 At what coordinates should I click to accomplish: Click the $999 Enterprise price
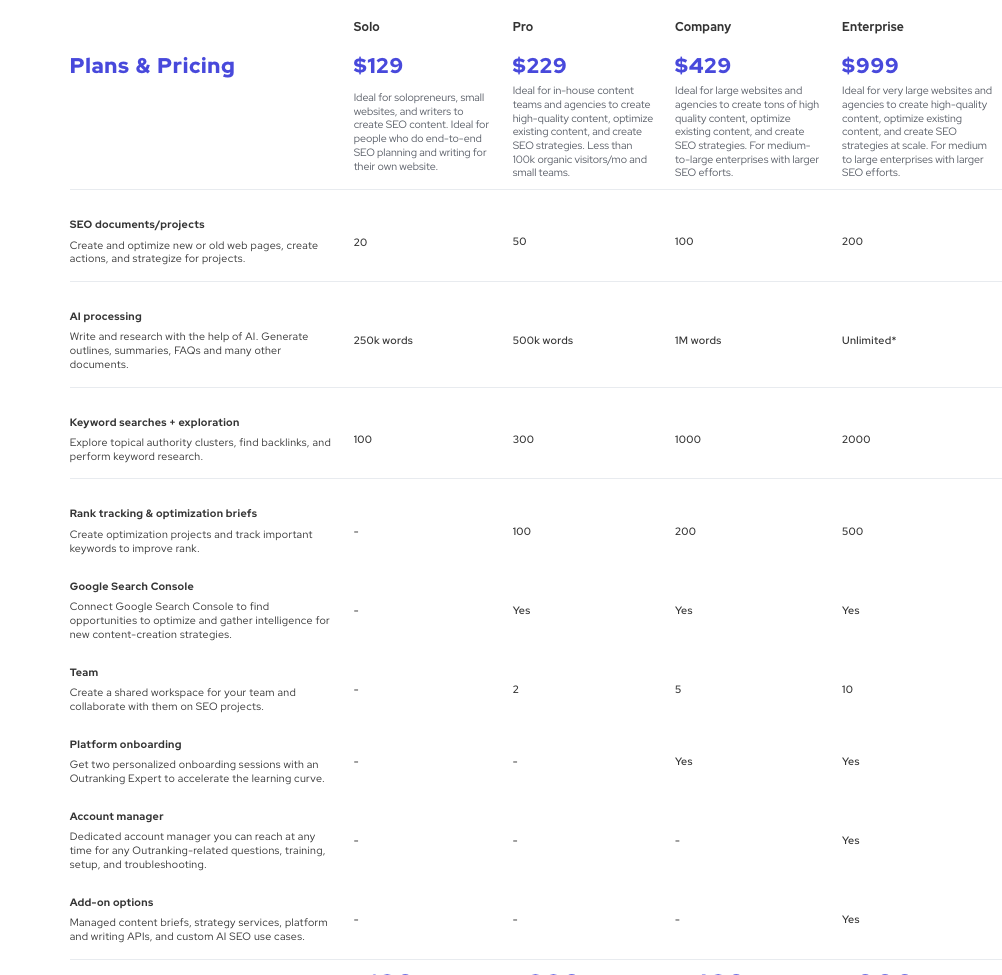click(870, 66)
